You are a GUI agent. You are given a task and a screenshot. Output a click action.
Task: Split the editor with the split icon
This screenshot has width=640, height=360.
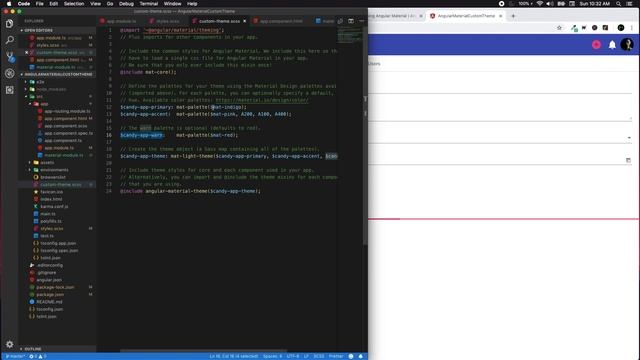pyautogui.click(x=351, y=21)
